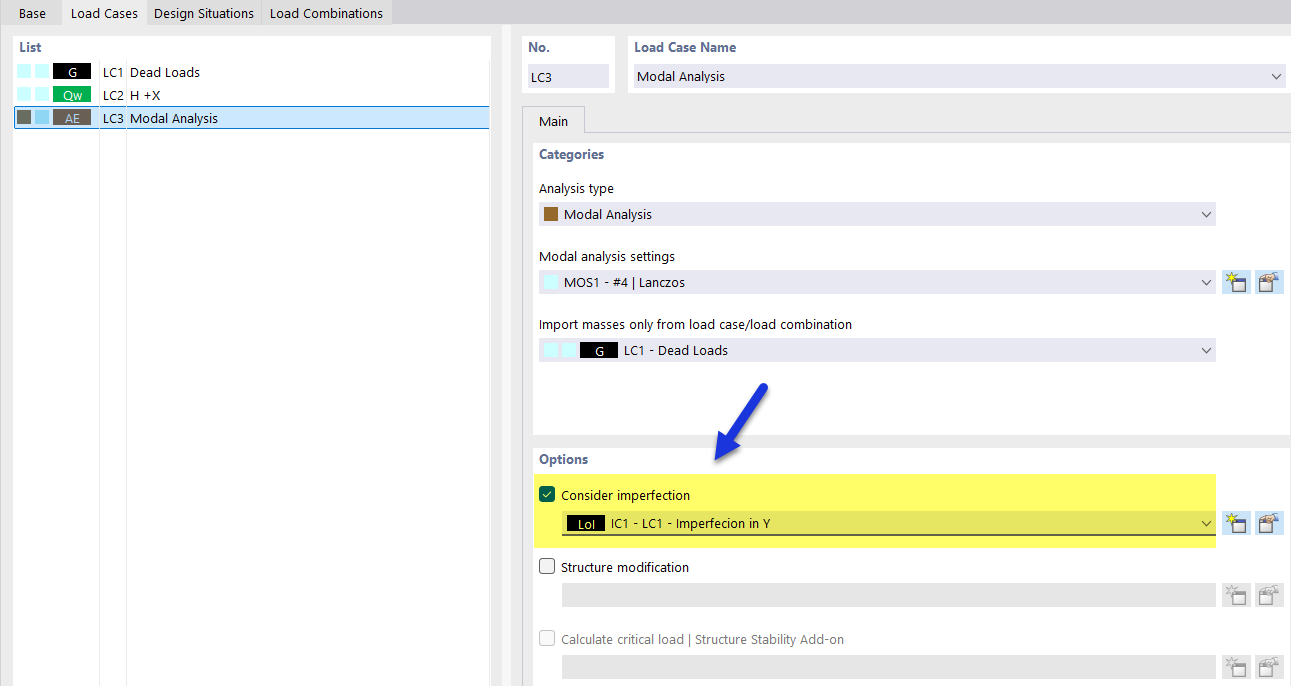Edit the MOS1 Lanczos settings
Viewport: 1291px width, 686px height.
[1269, 281]
